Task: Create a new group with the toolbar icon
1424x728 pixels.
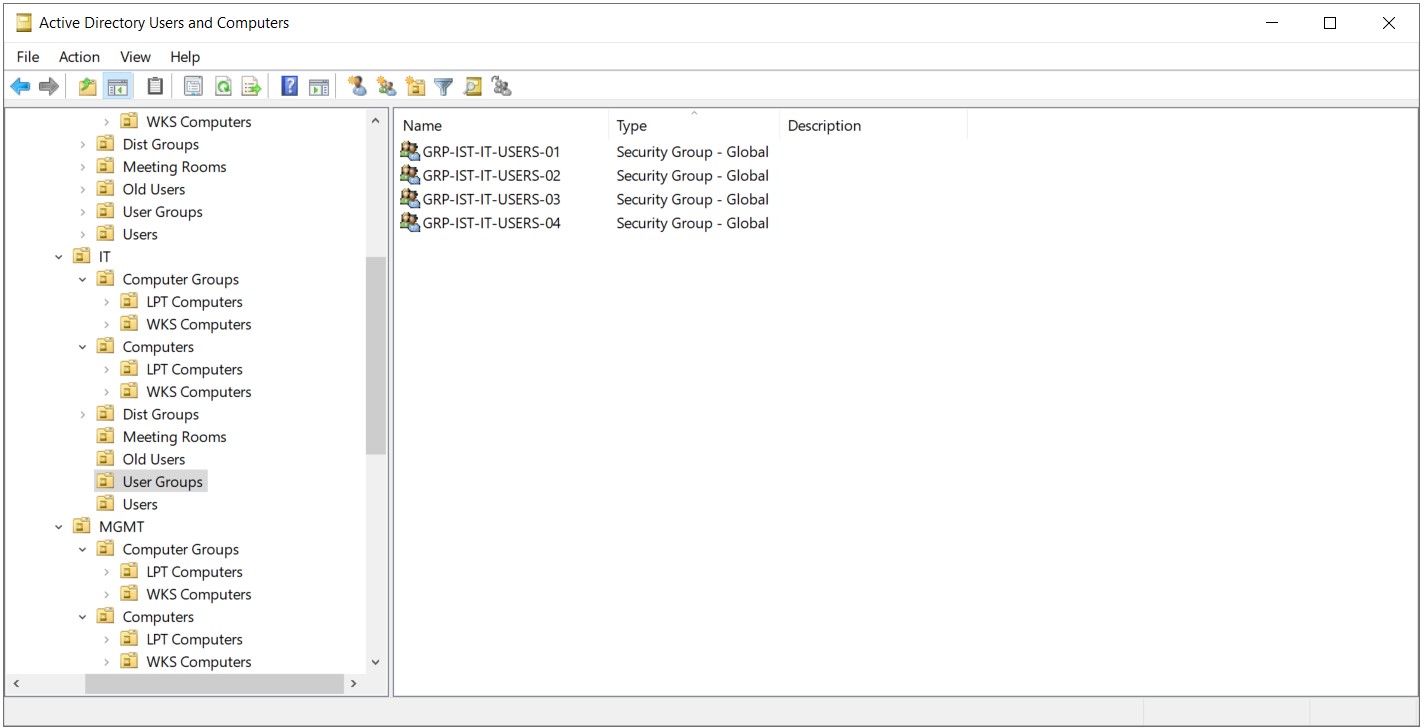Action: click(x=386, y=87)
